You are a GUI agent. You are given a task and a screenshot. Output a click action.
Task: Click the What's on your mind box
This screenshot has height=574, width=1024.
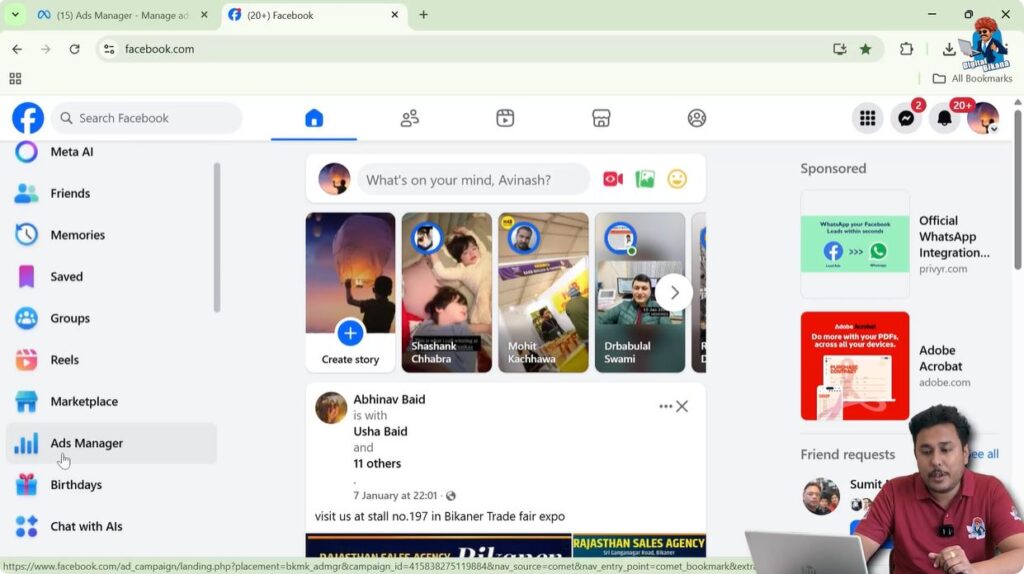point(473,180)
